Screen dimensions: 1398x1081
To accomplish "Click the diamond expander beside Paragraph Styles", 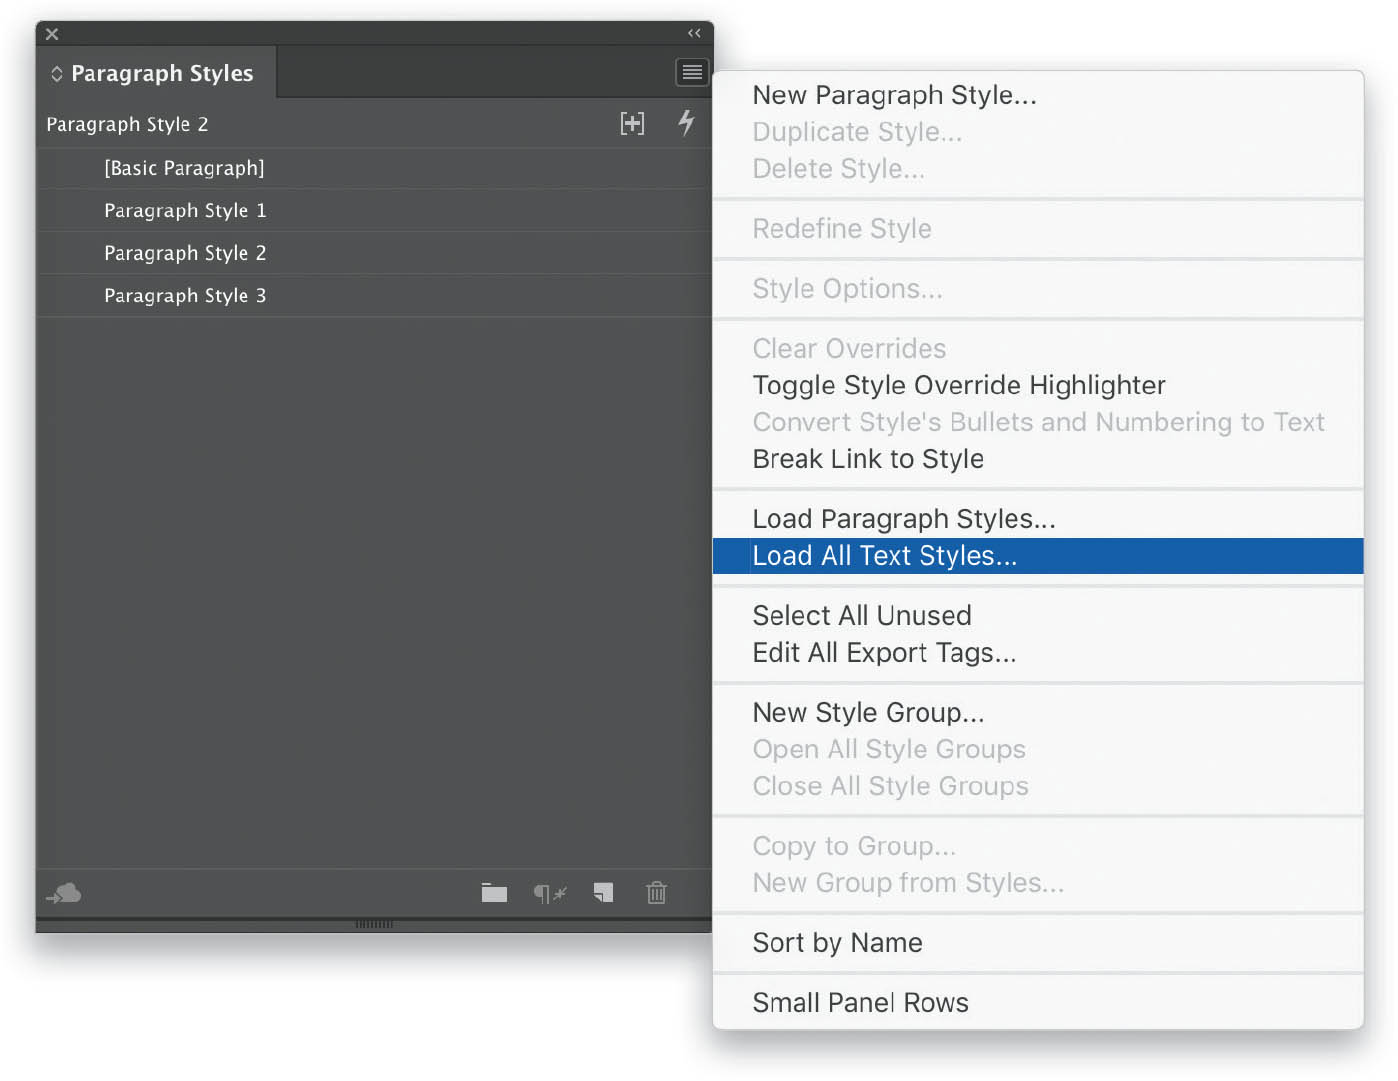I will (57, 72).
